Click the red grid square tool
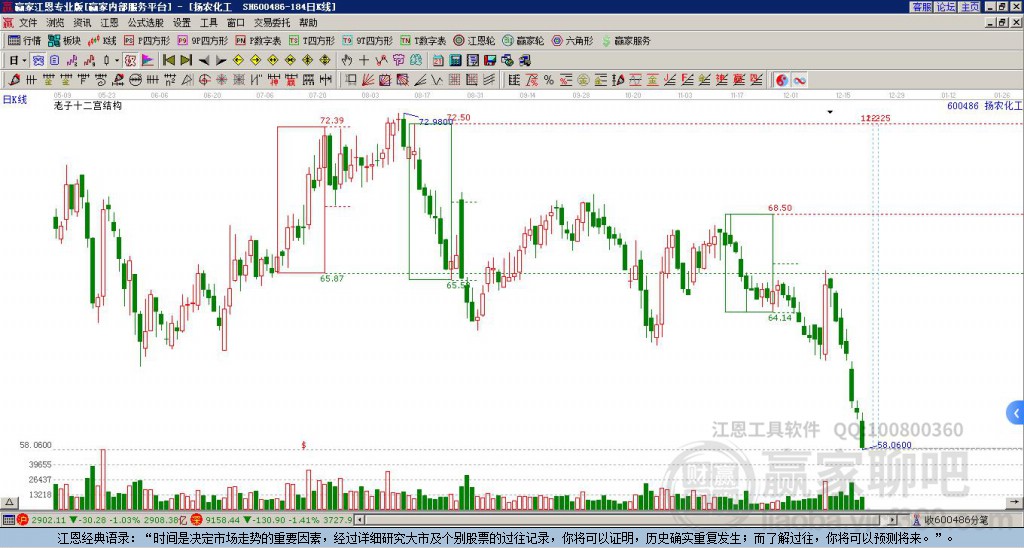Screen dimensions: 1024x548 [x=454, y=80]
